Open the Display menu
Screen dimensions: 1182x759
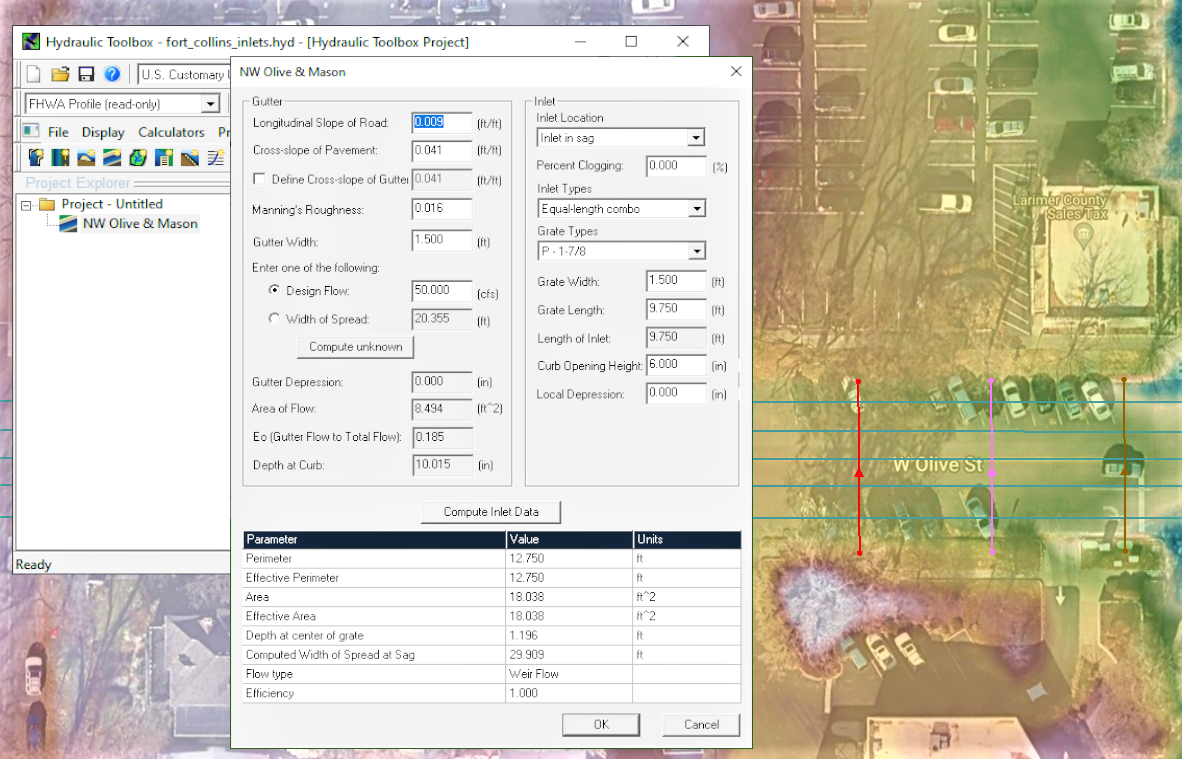click(x=103, y=132)
